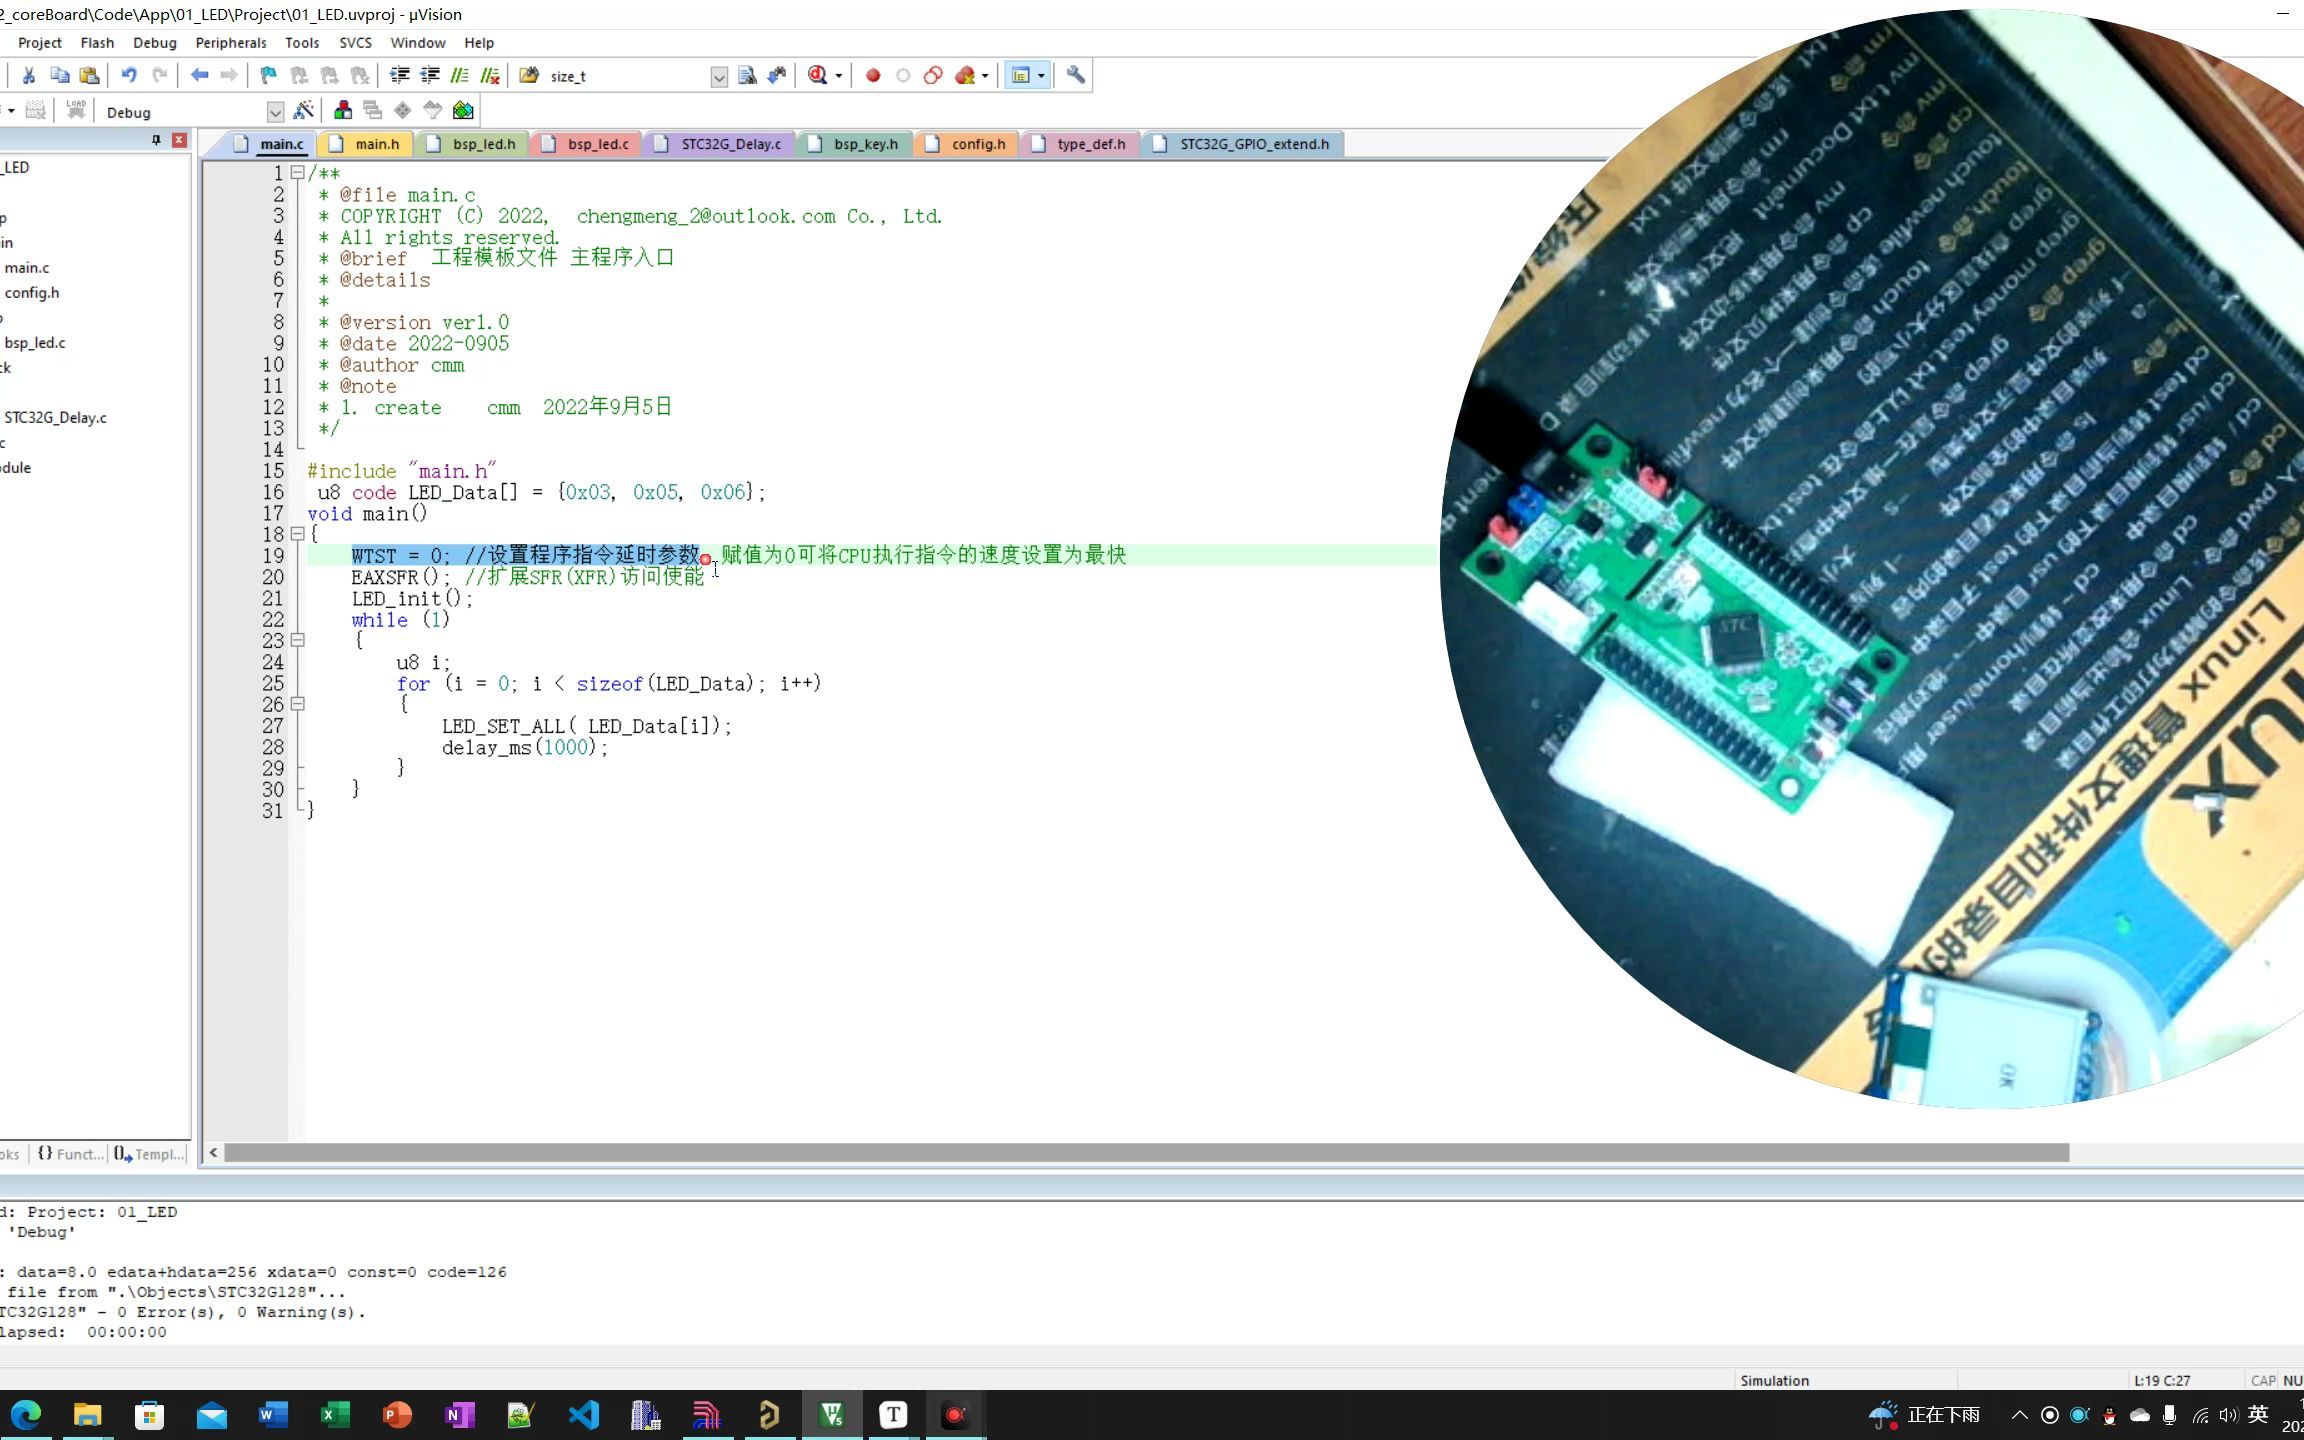Click the horizontal editor scrollbar
The height and width of the screenshot is (1440, 2304).
point(1146,1153)
